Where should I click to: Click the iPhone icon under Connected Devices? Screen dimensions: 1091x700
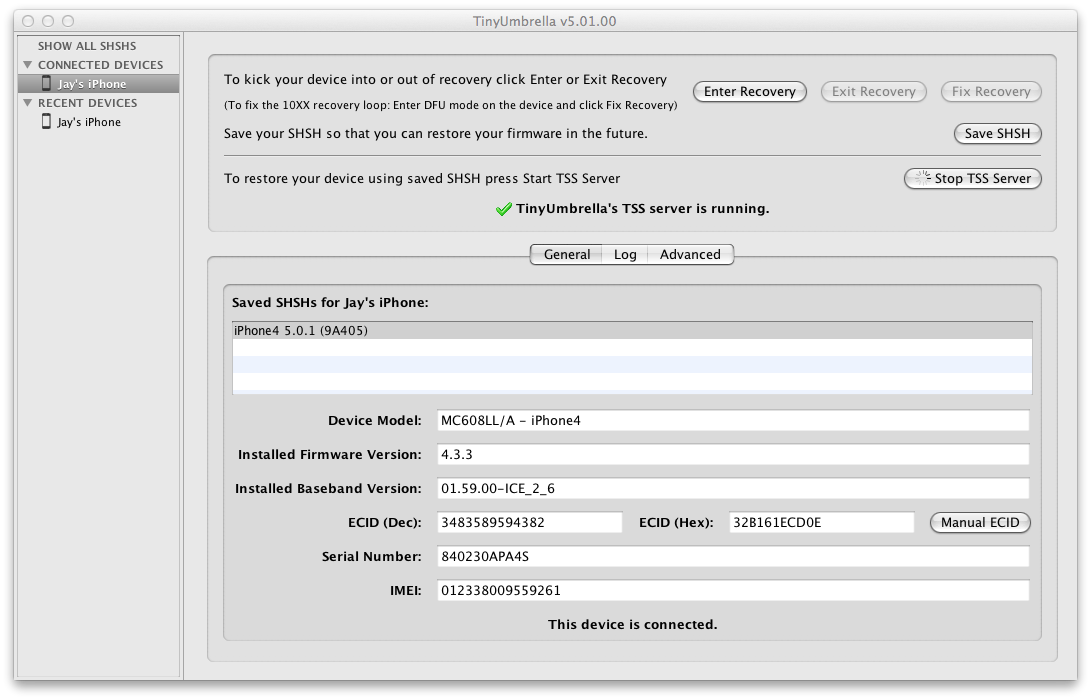click(46, 83)
